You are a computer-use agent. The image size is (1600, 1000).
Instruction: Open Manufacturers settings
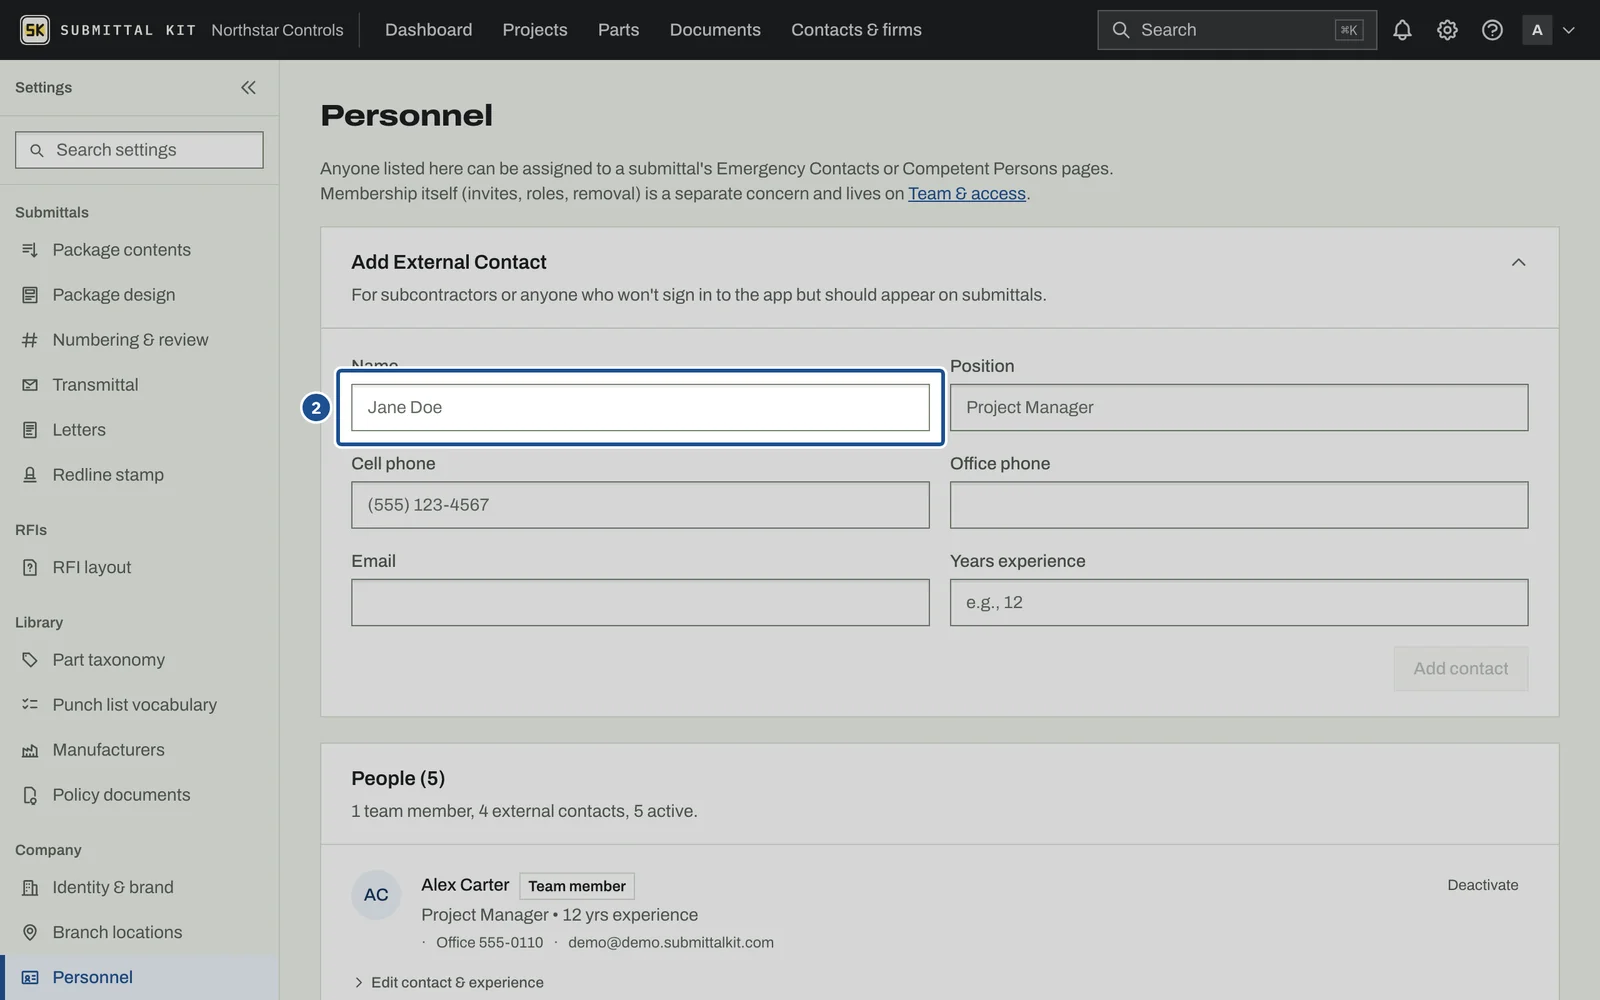tap(139, 750)
